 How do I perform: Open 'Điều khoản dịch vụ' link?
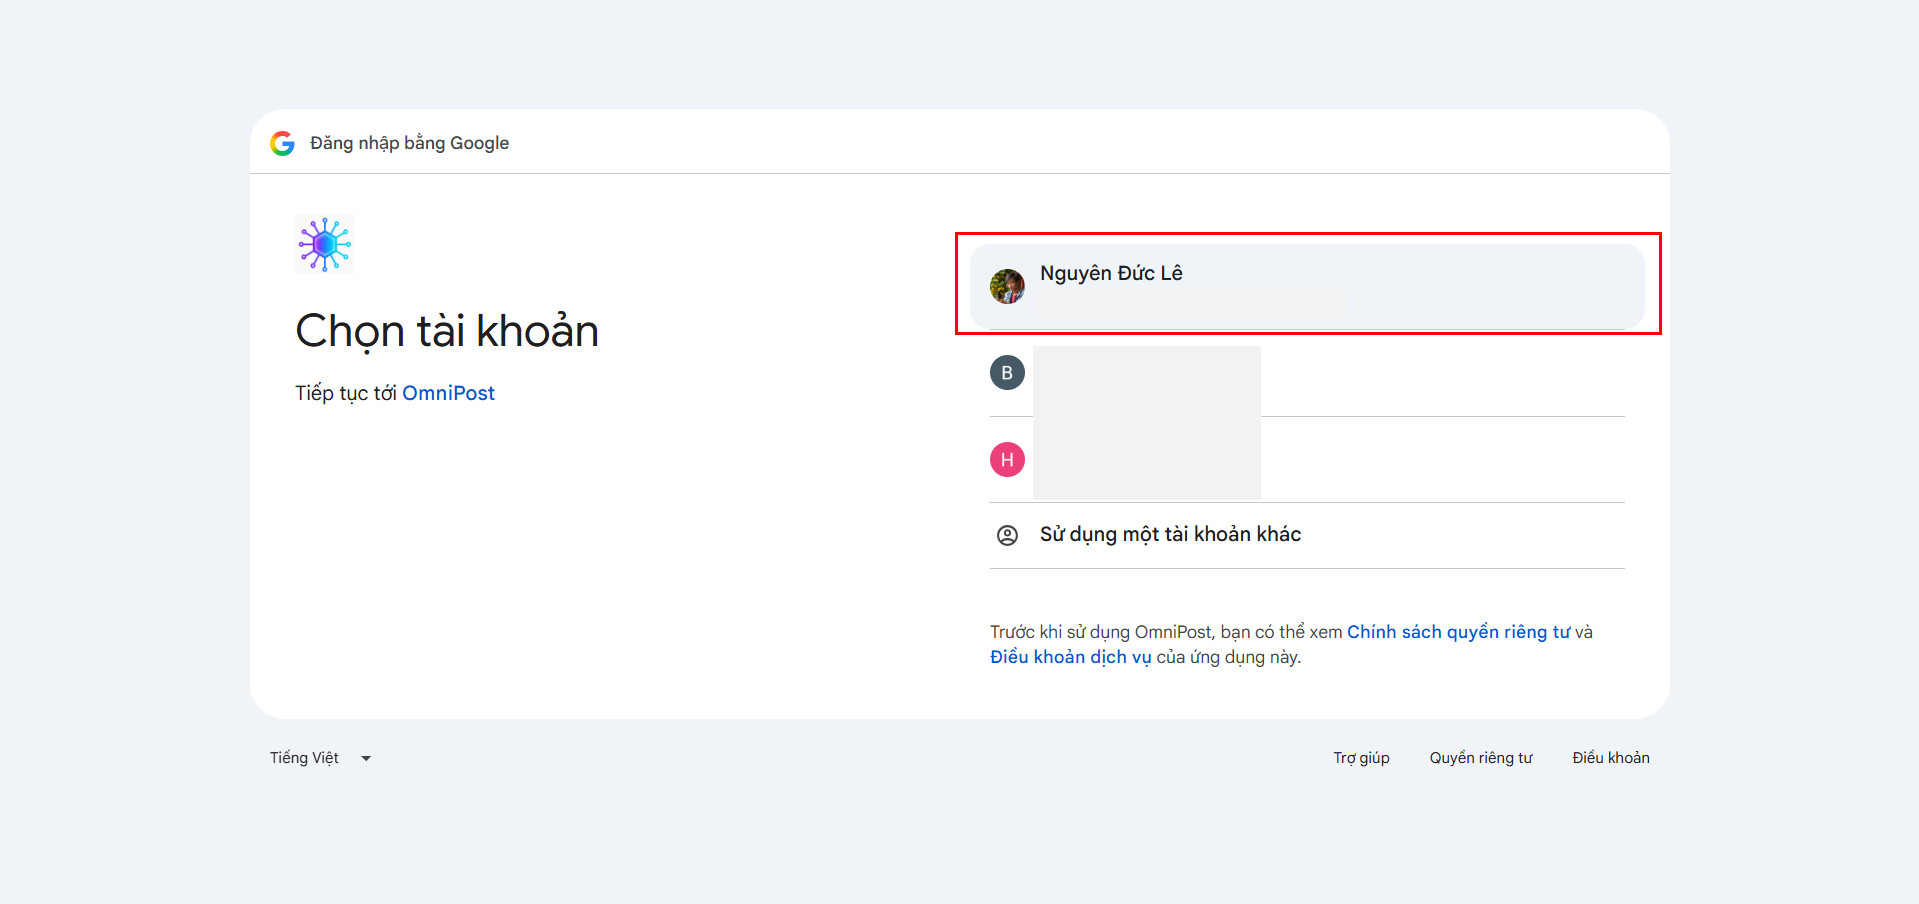1070,657
